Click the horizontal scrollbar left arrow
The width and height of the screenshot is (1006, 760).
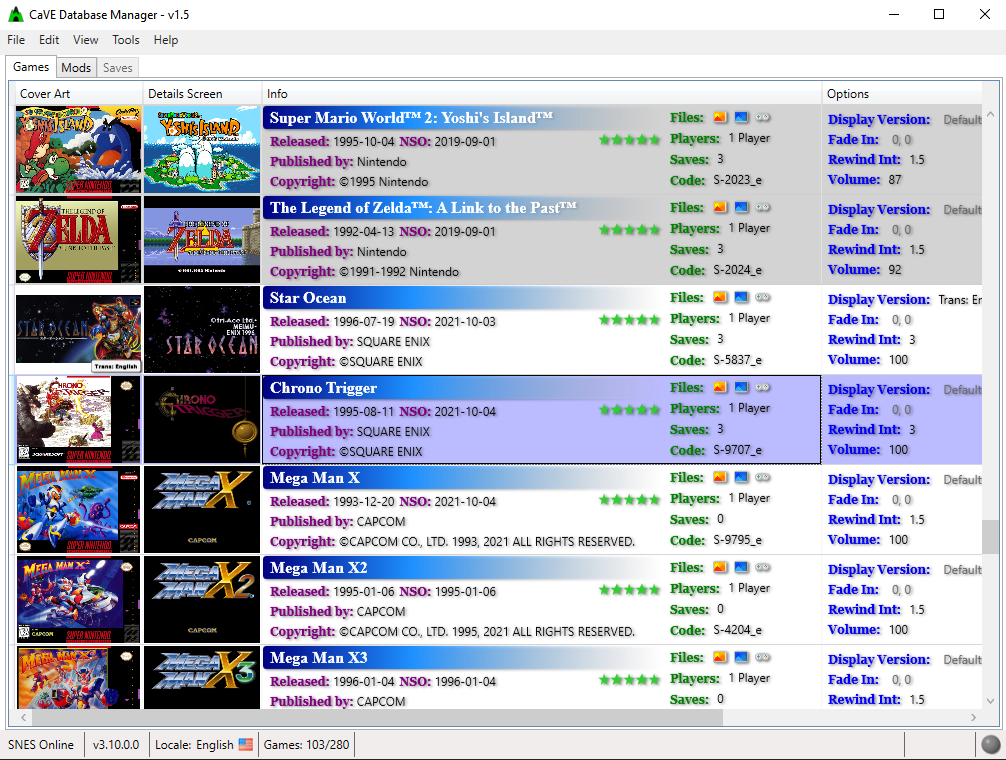(24, 717)
